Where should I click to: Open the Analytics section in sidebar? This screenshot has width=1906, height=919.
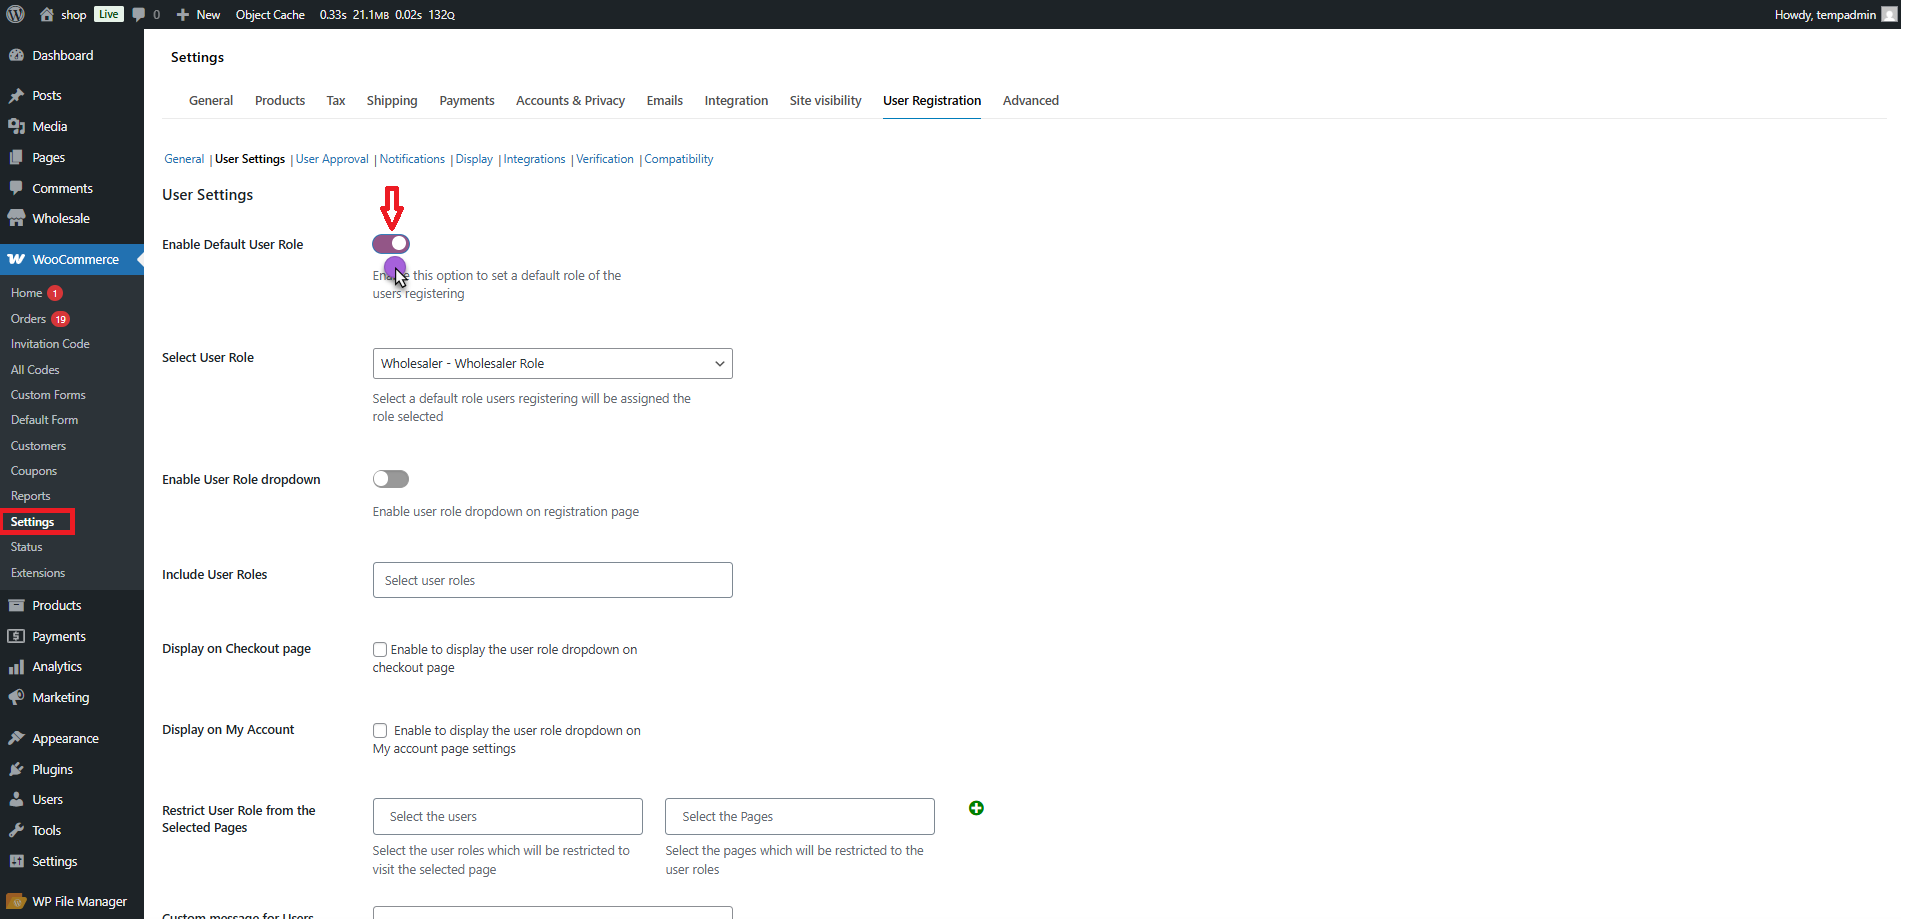pos(57,666)
